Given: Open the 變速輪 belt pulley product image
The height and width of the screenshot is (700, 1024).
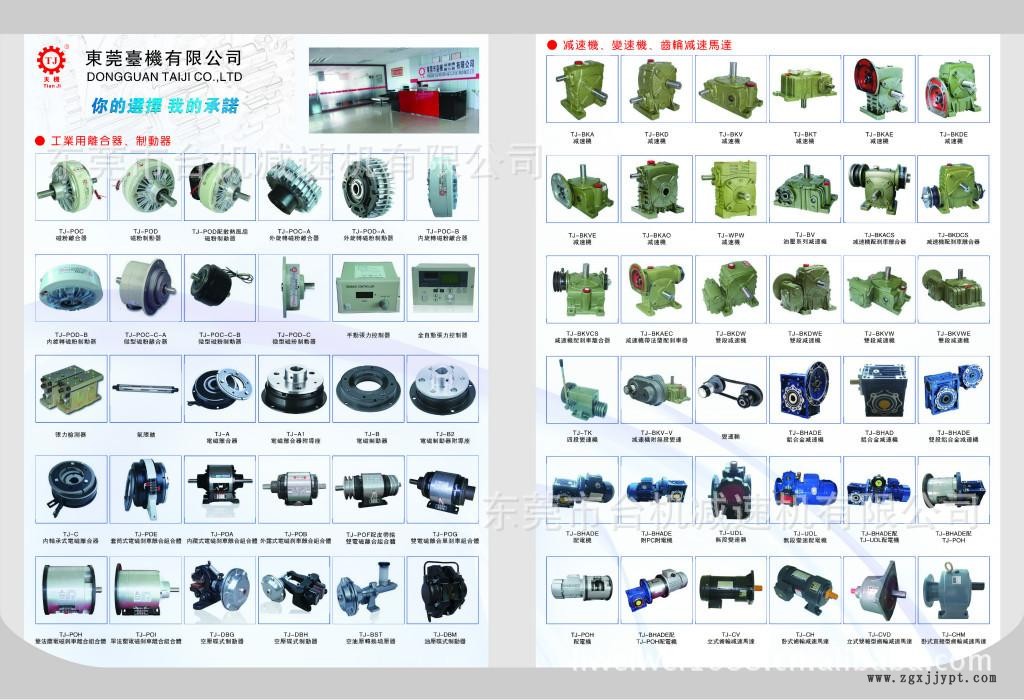Looking at the screenshot, I should [731, 390].
